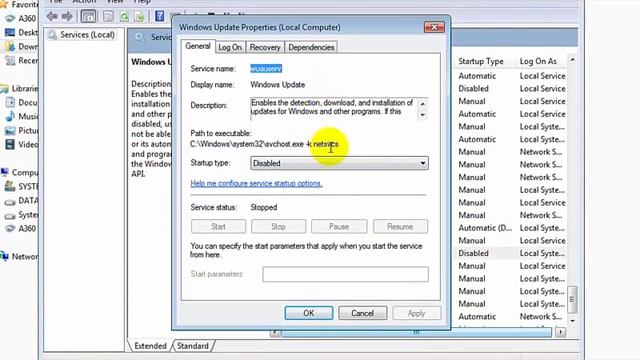This screenshot has height=360, width=640.
Task: Close the Windows Update Properties dialog
Action: click(x=434, y=27)
